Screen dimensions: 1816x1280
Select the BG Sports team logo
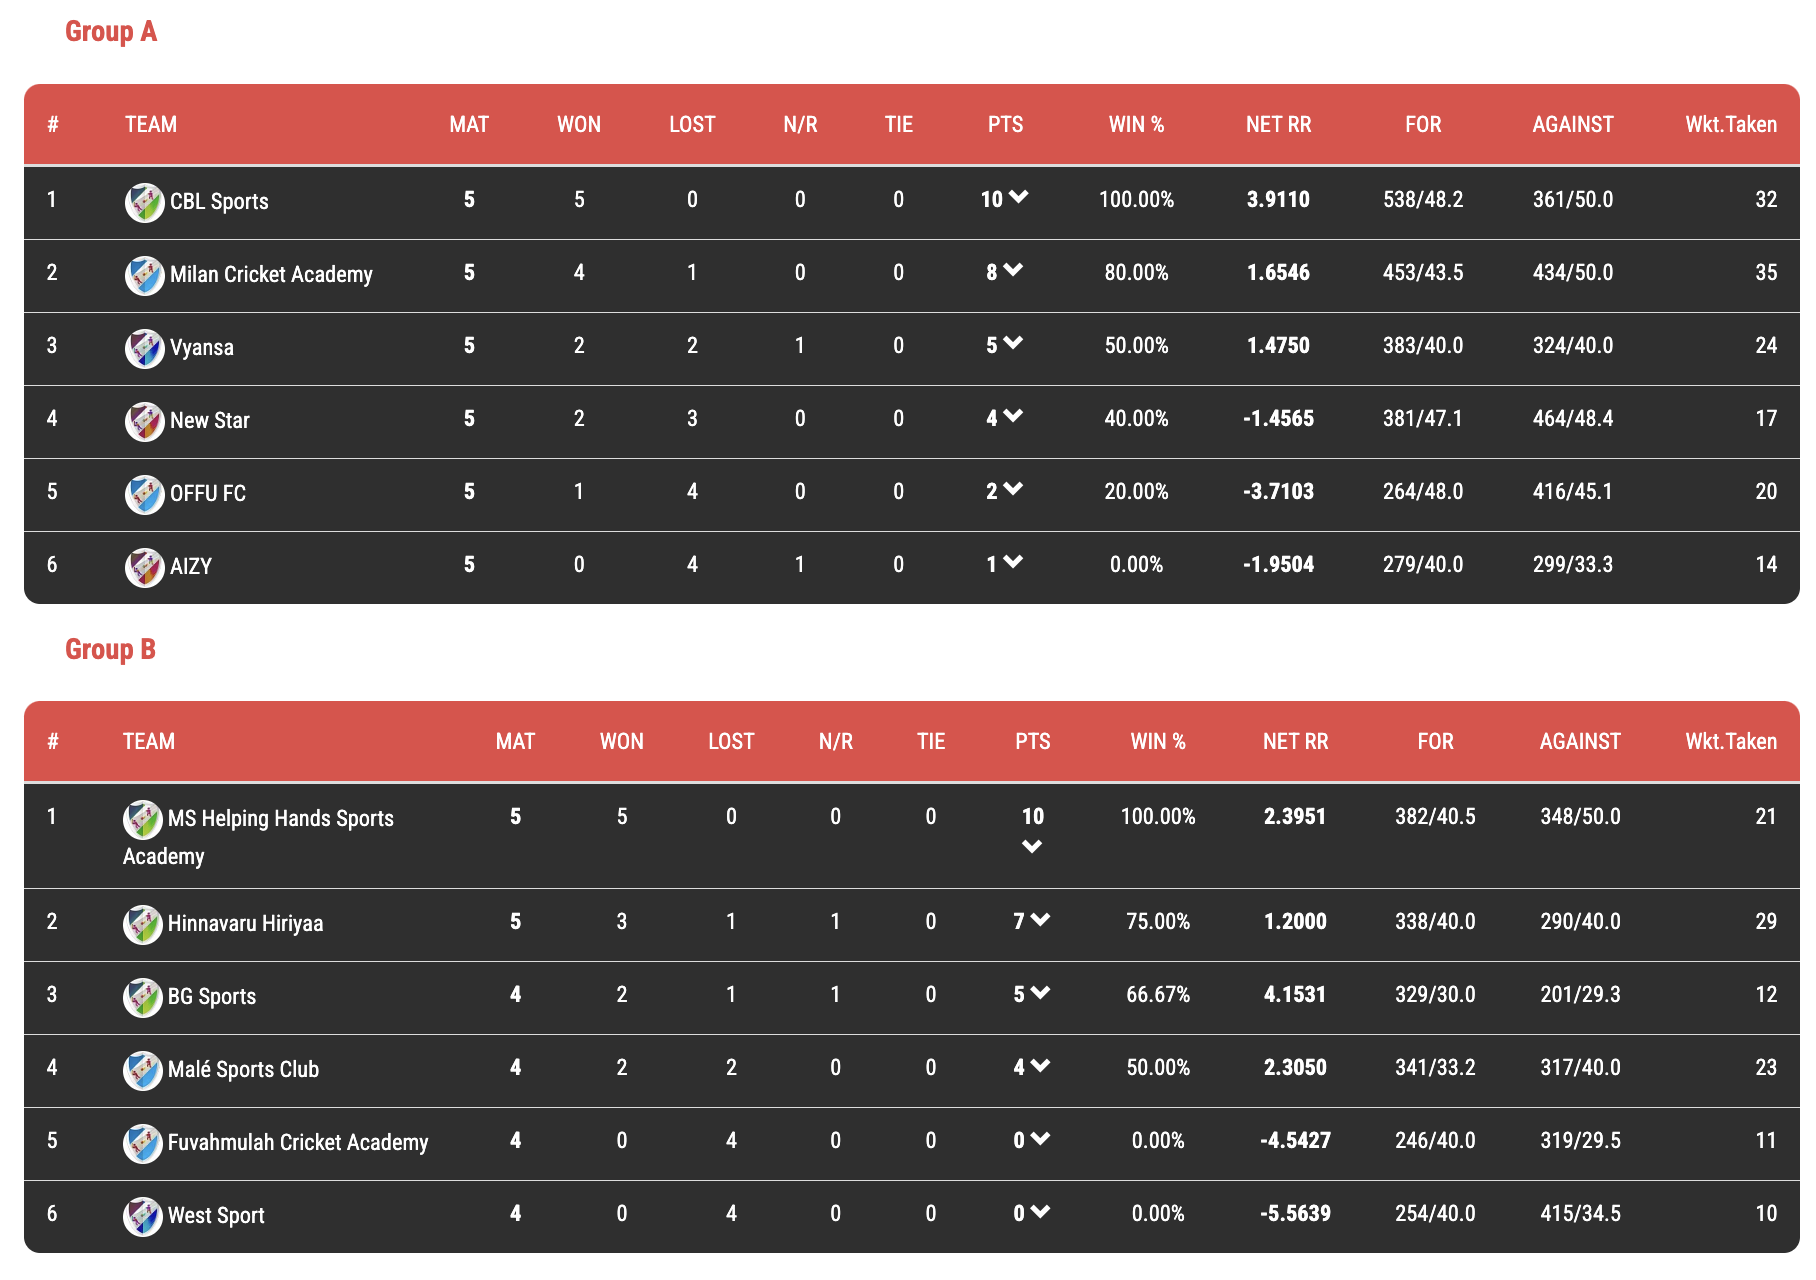click(x=142, y=997)
